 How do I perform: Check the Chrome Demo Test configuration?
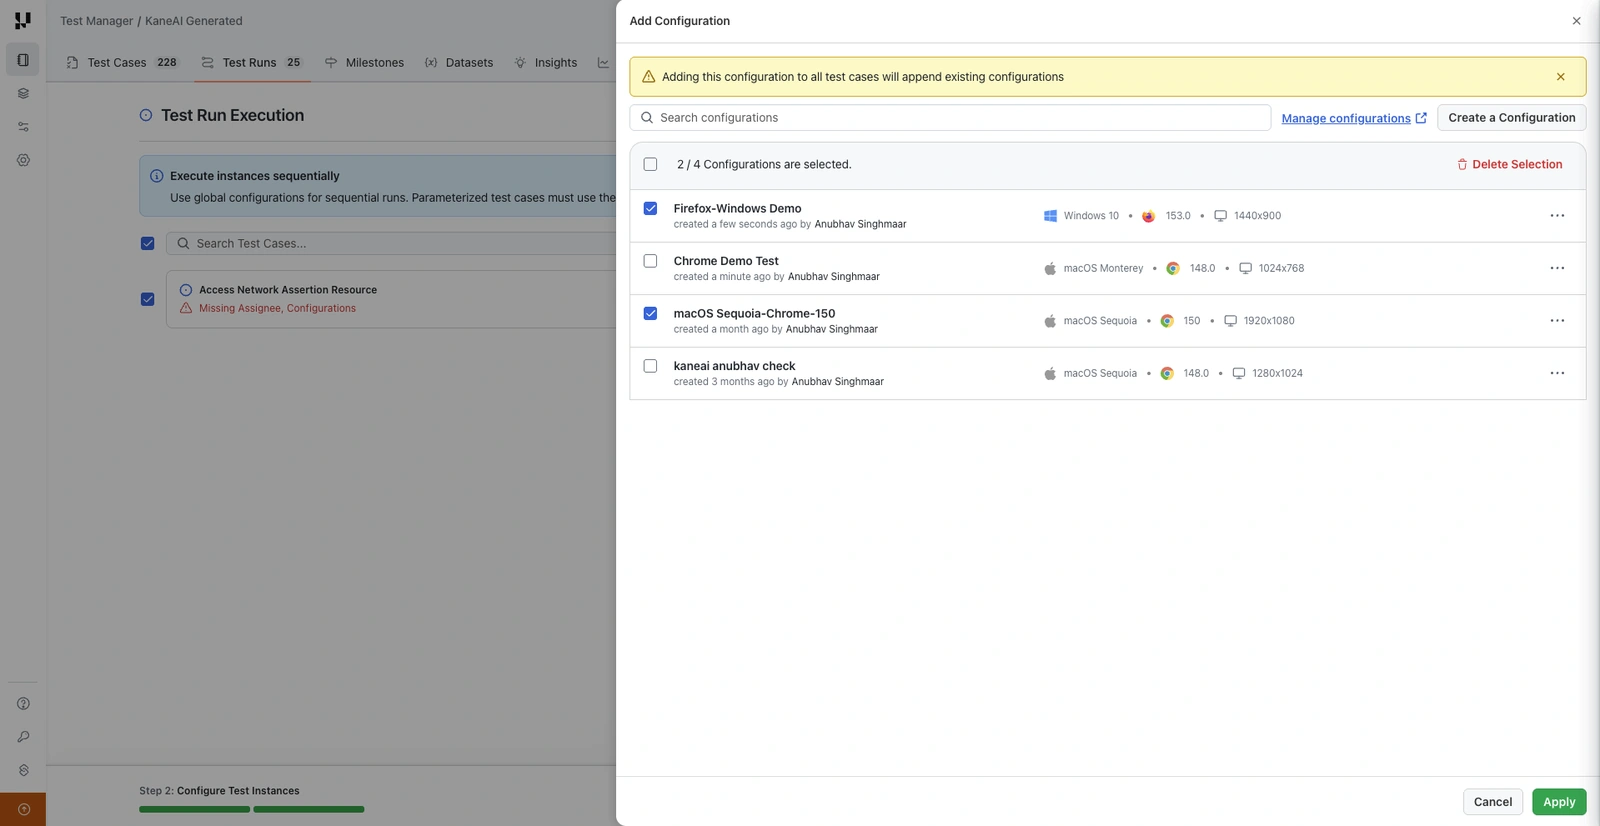(x=650, y=261)
